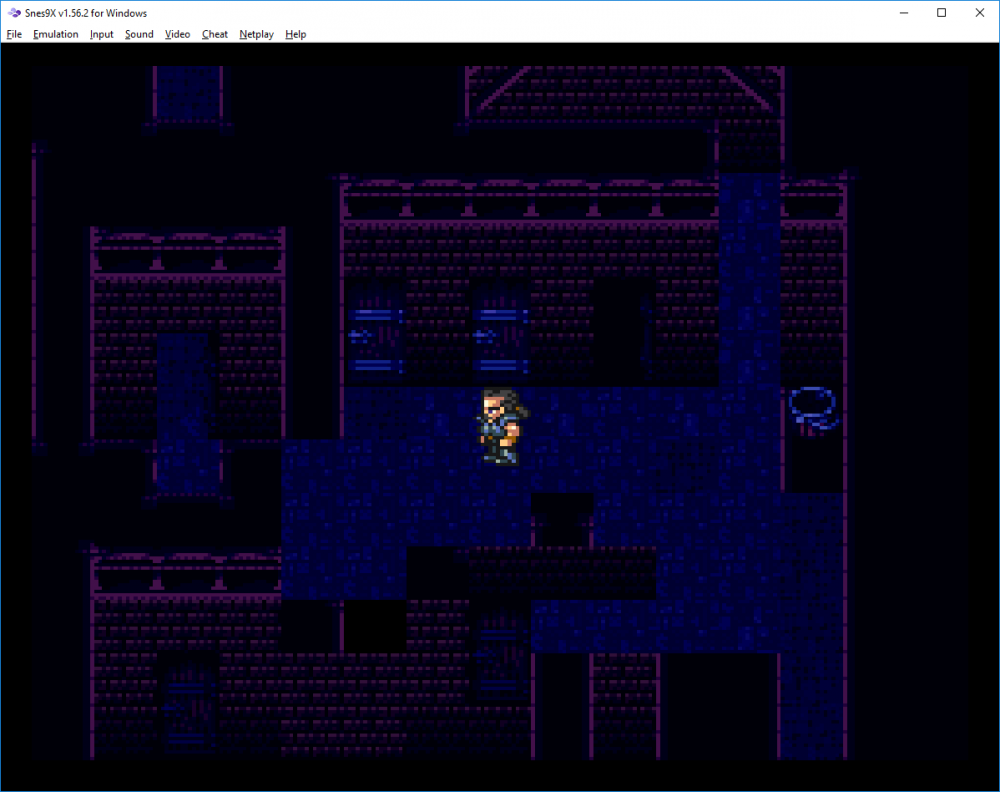Maximize the Snes9X window
Viewport: 1000px width, 792px height.
(x=941, y=13)
